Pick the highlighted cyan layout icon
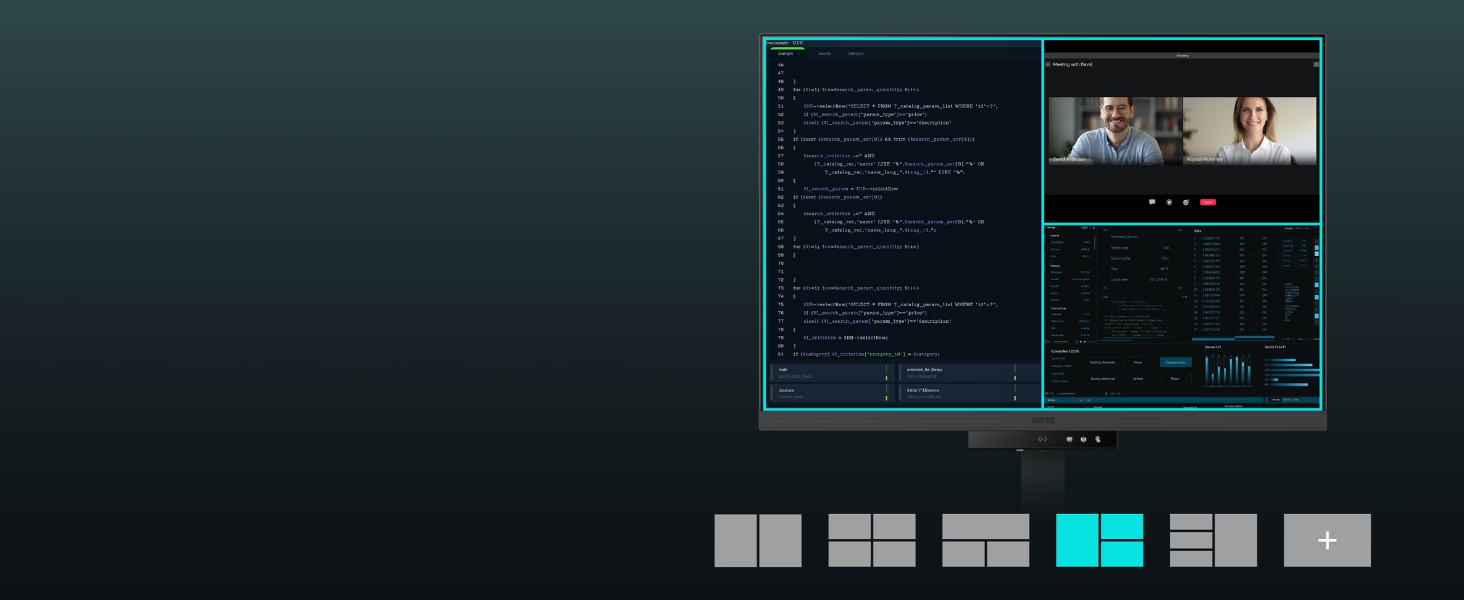Image resolution: width=1464 pixels, height=600 pixels. 1099,540
